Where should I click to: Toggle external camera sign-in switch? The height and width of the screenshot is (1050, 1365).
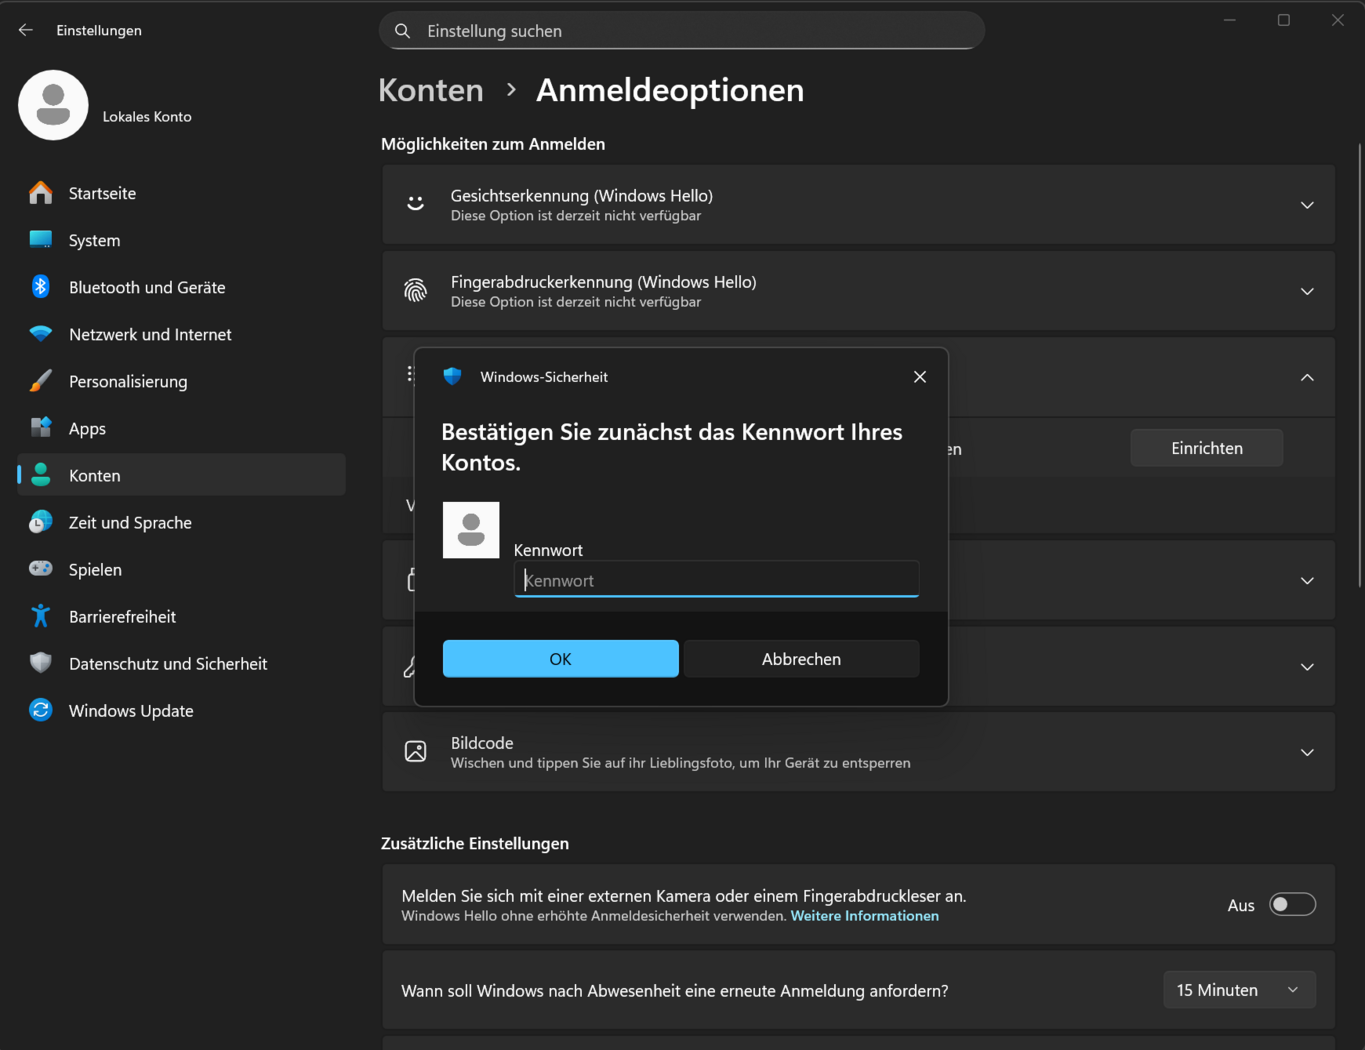point(1292,905)
